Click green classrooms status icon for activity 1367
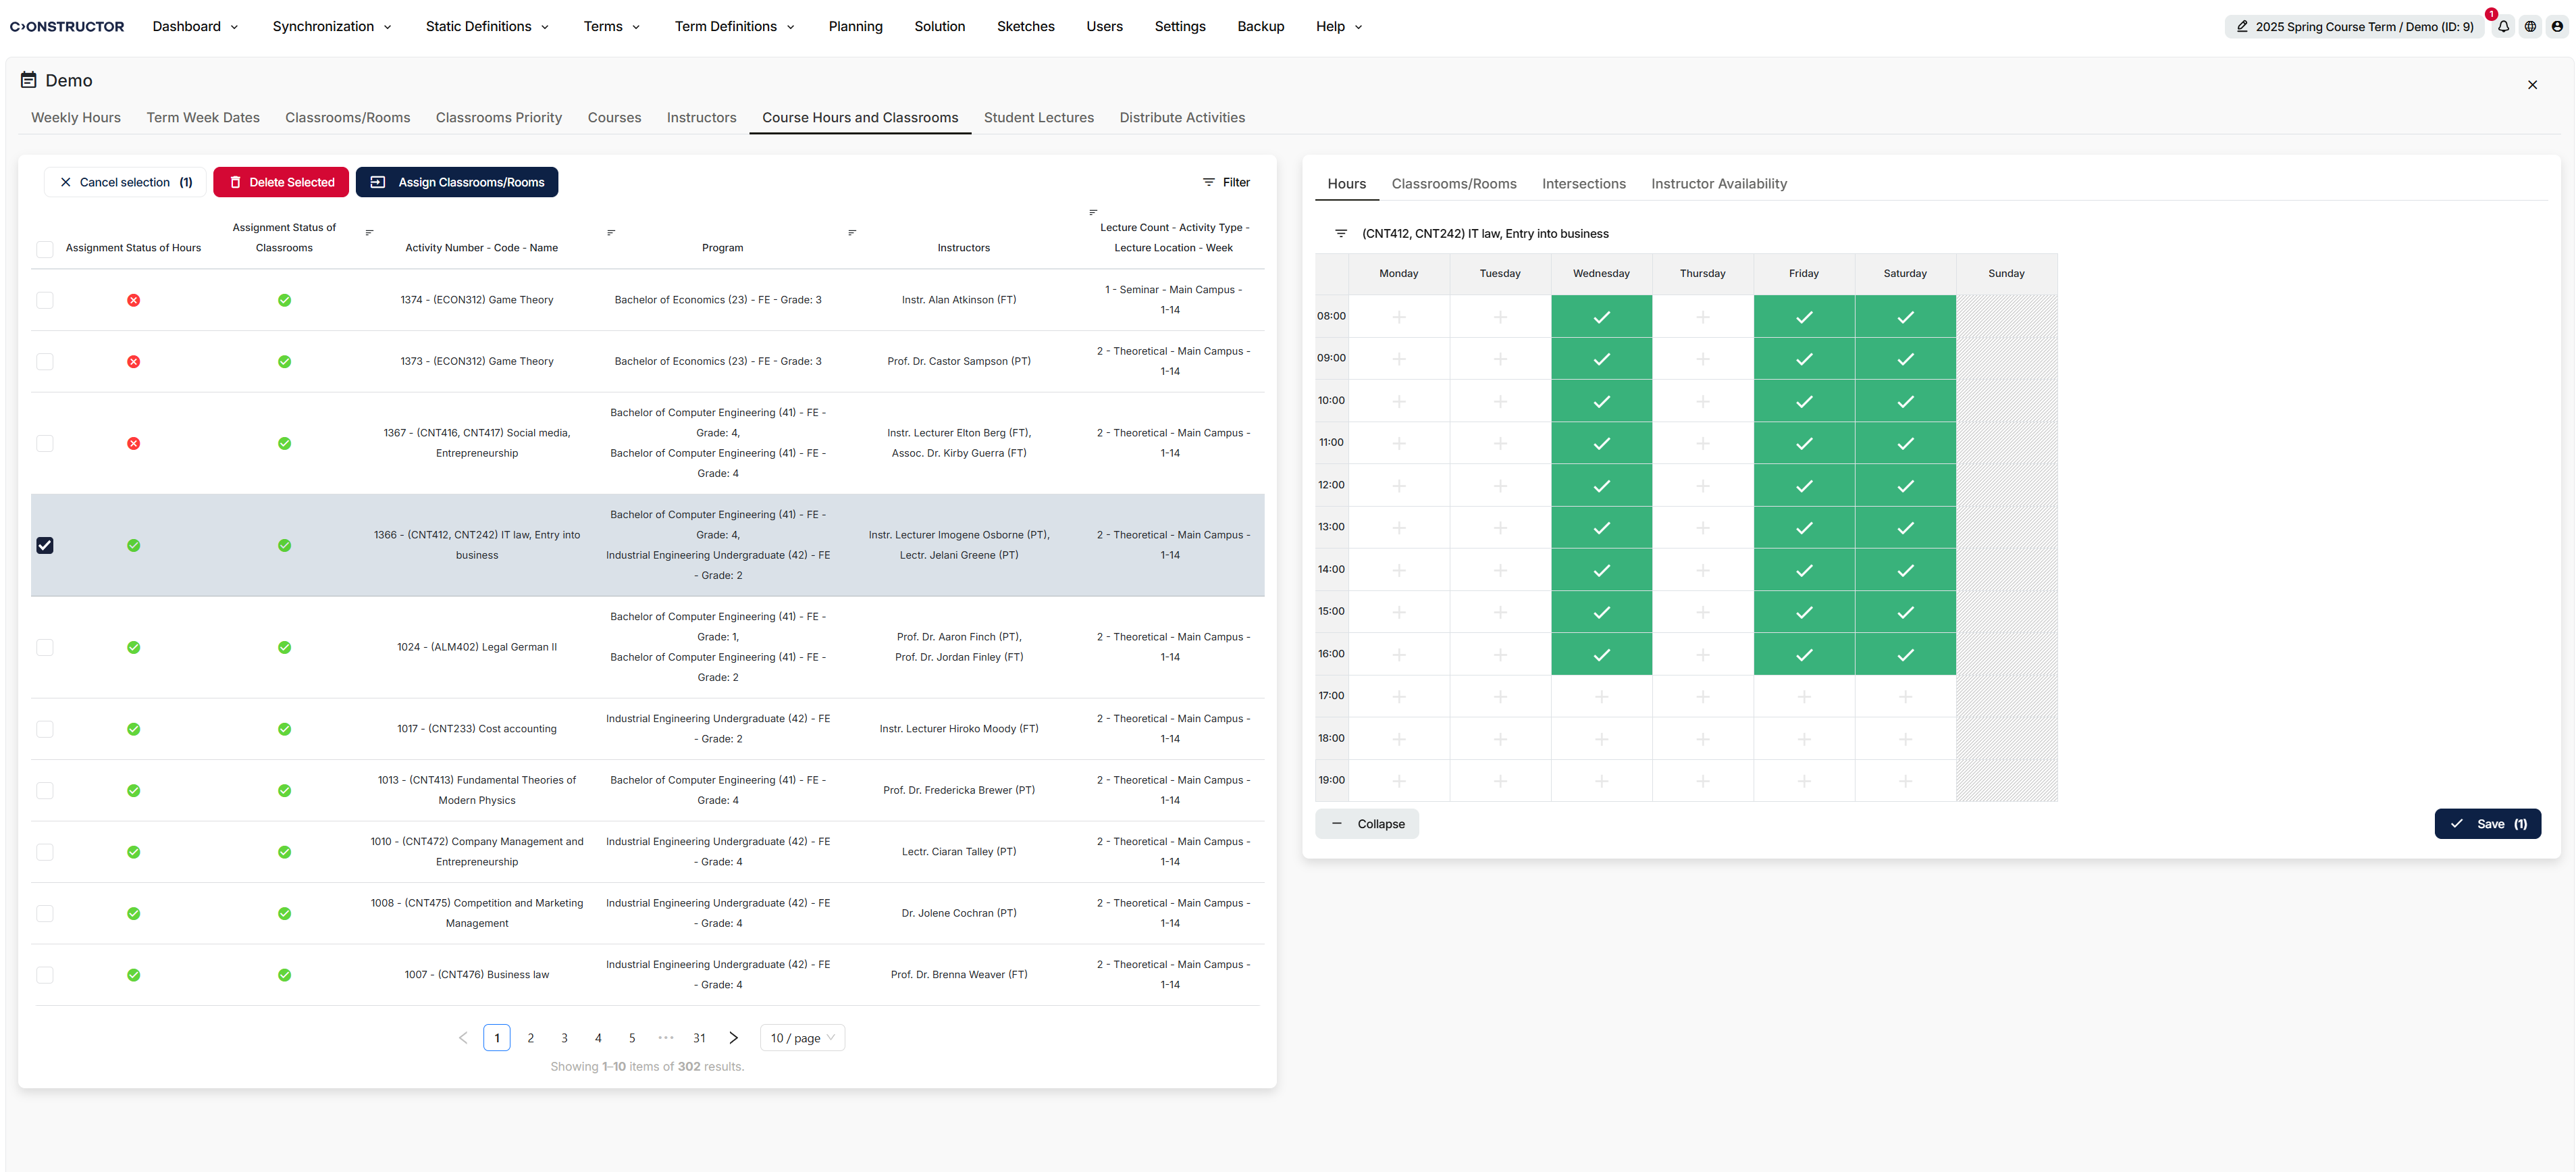This screenshot has height=1172, width=2576. coord(284,444)
